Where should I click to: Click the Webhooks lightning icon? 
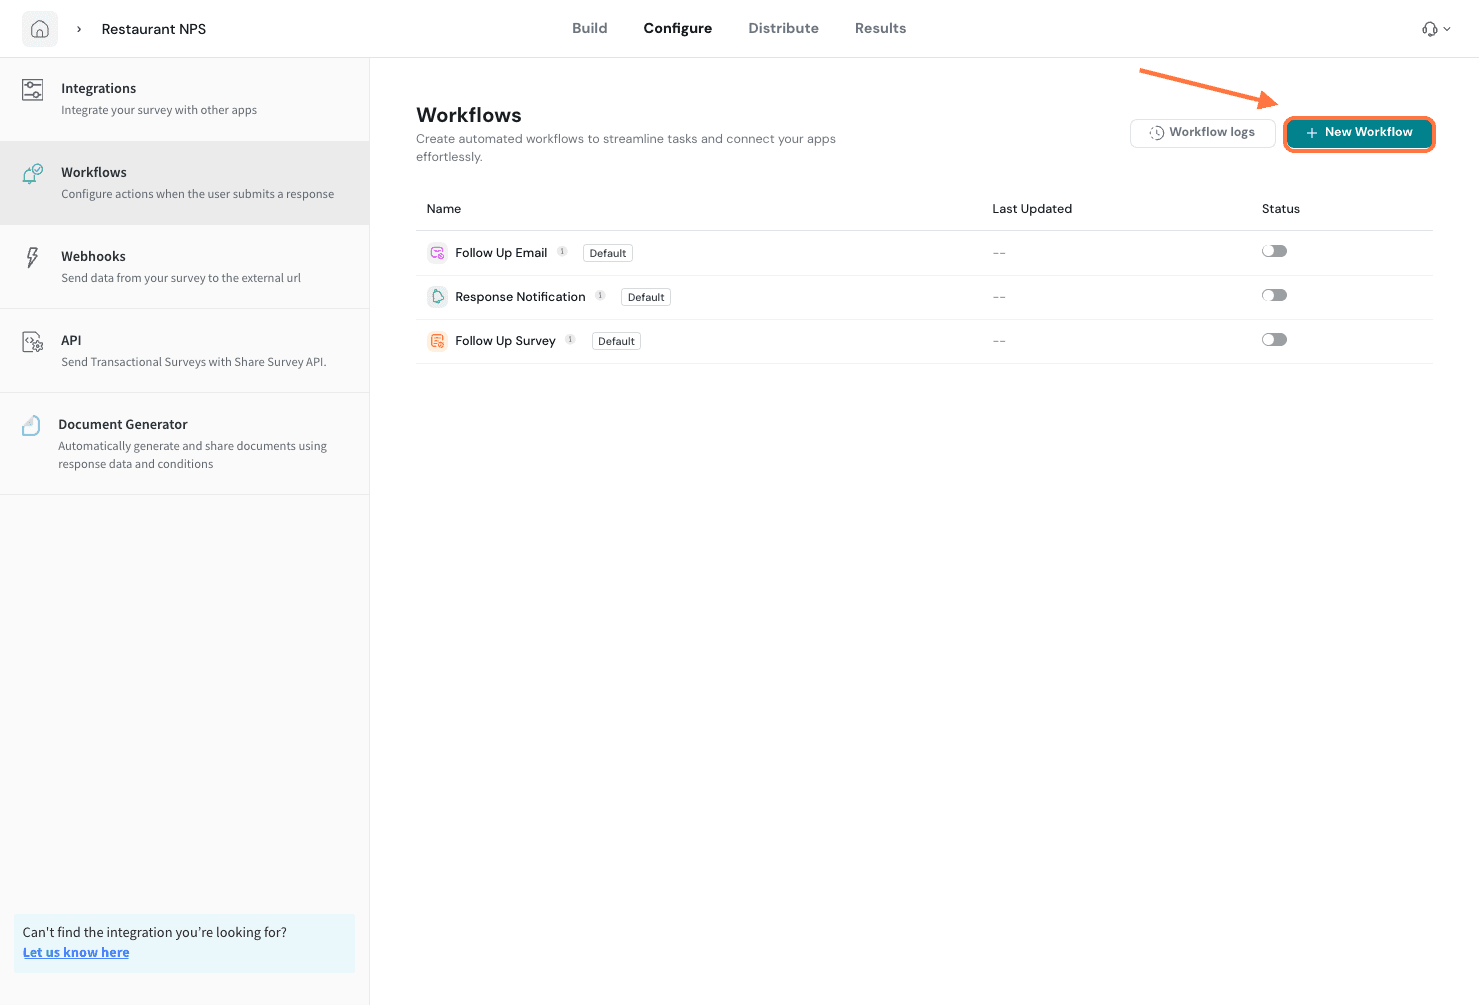click(32, 258)
